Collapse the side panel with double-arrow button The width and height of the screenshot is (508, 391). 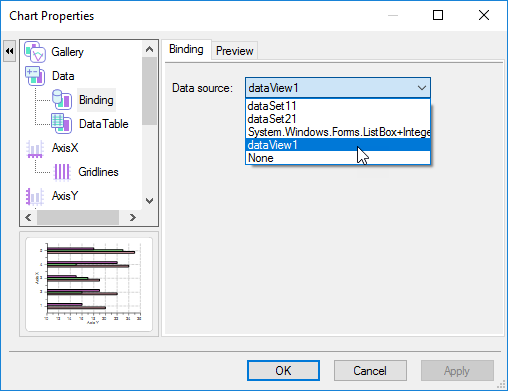[x=9, y=51]
